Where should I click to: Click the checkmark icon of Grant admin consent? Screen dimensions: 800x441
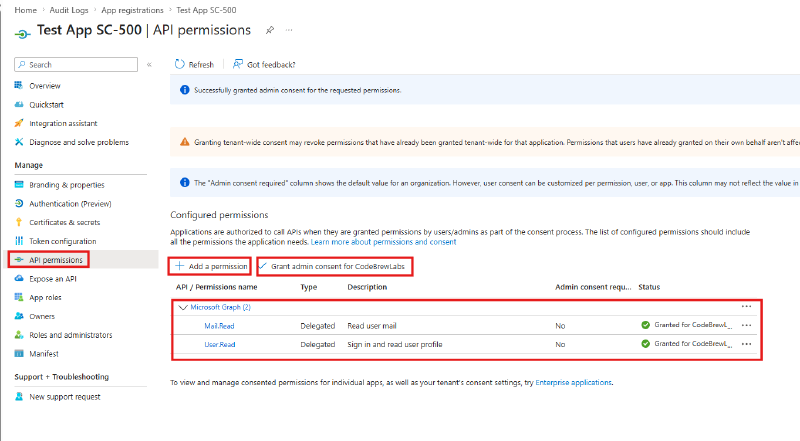tap(263, 266)
